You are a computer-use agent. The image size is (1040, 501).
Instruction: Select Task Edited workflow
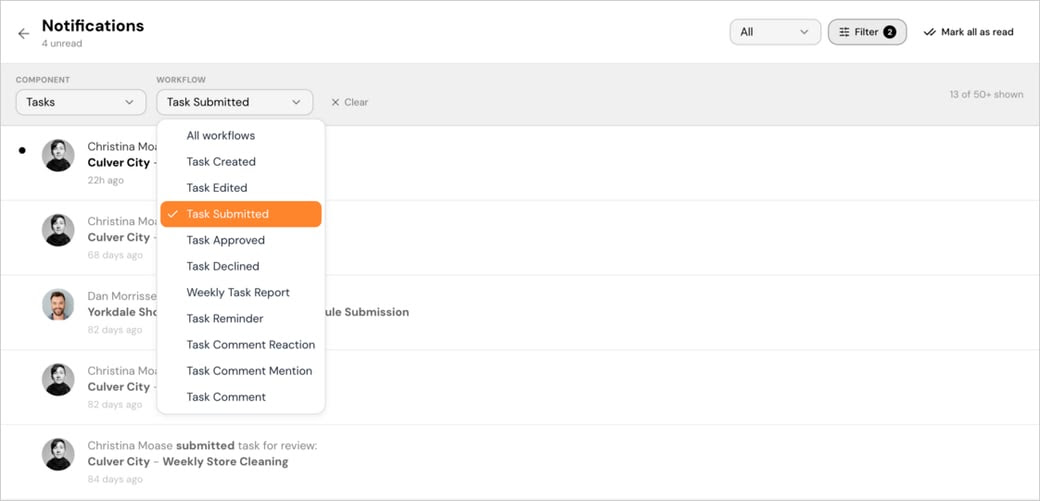241,188
